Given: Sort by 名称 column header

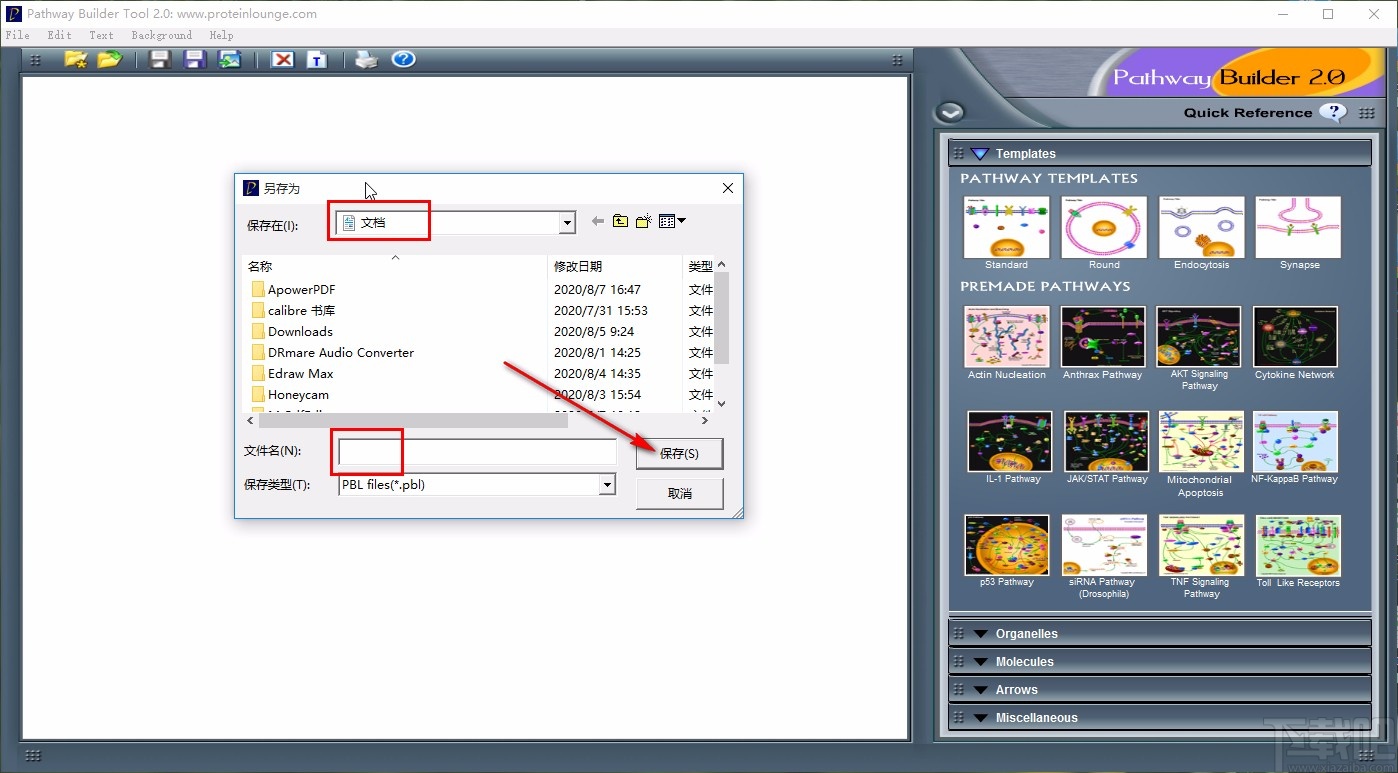Looking at the screenshot, I should coord(395,266).
